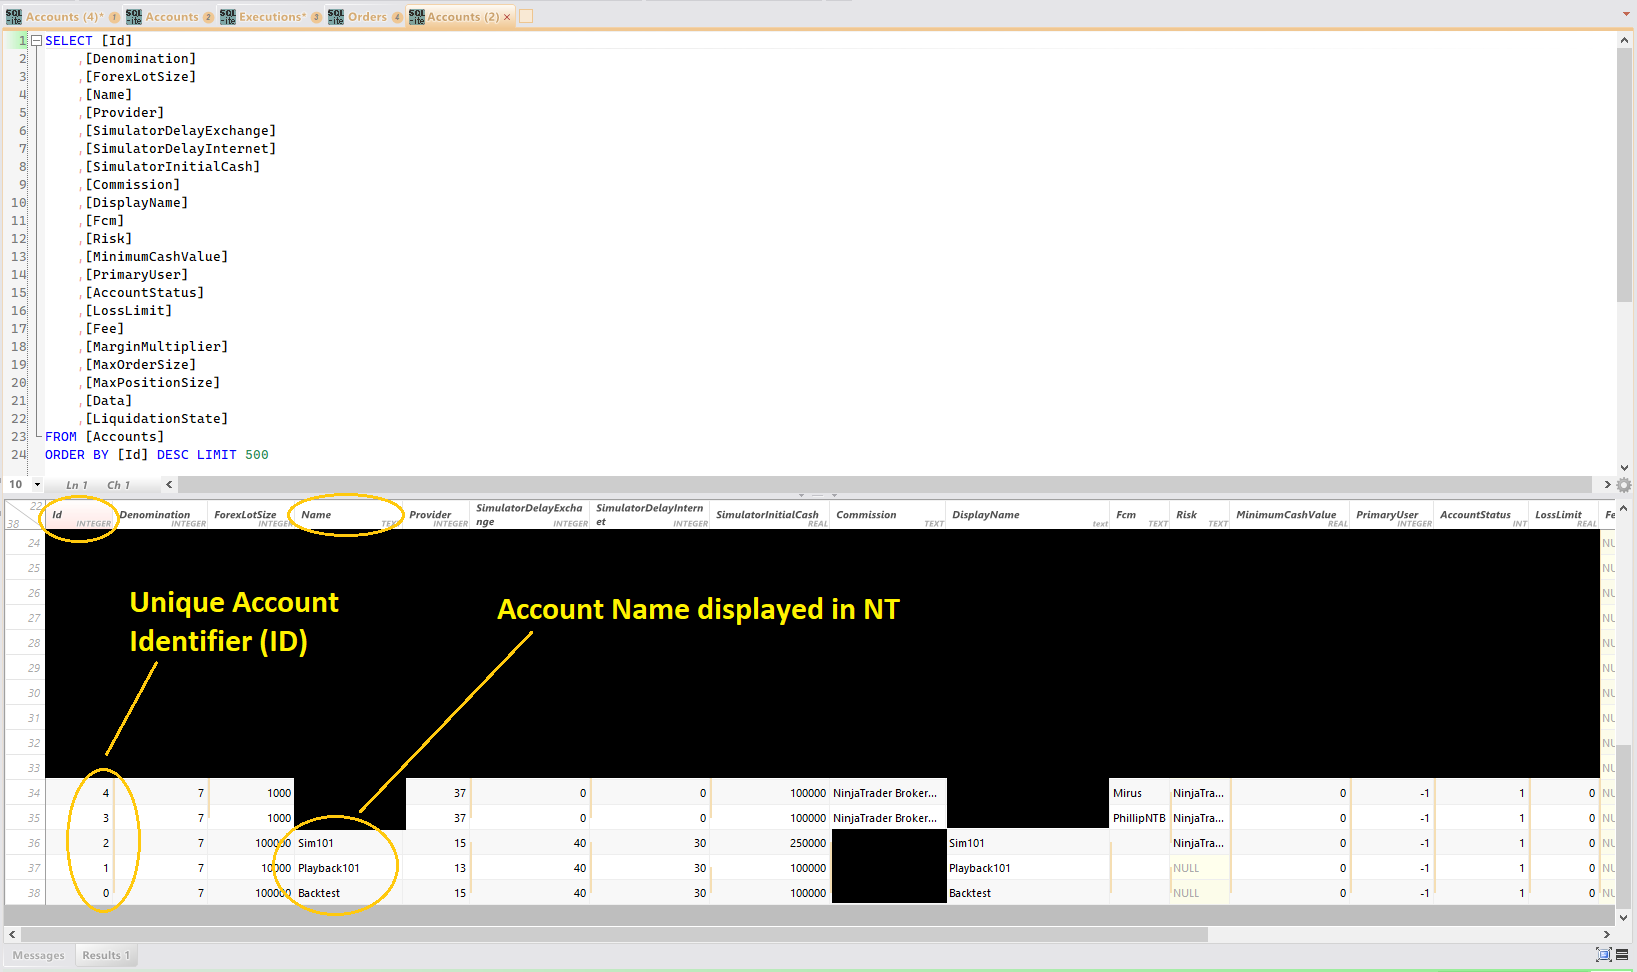The image size is (1637, 972).
Task: Open the Results 1 tab at bottom
Action: pos(106,955)
